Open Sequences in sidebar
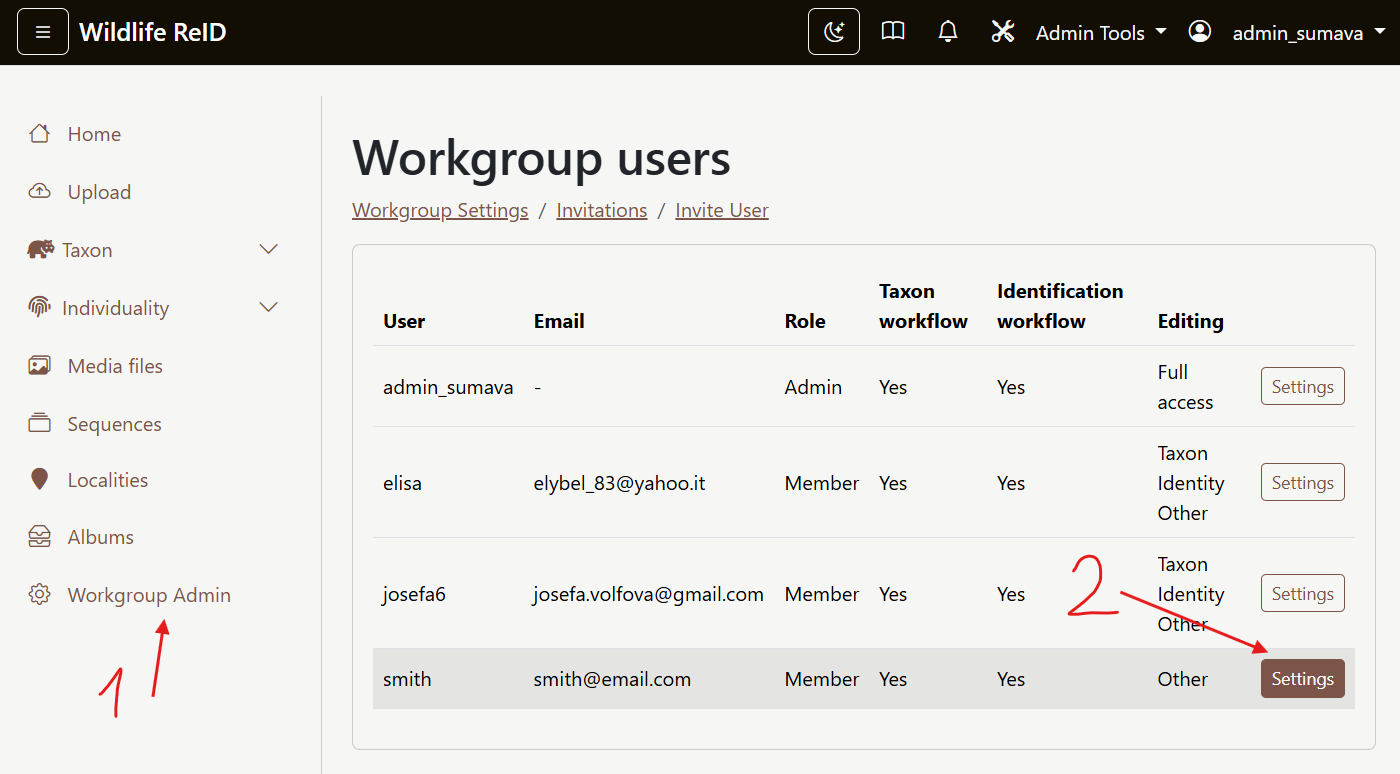This screenshot has width=1400, height=774. [x=114, y=424]
